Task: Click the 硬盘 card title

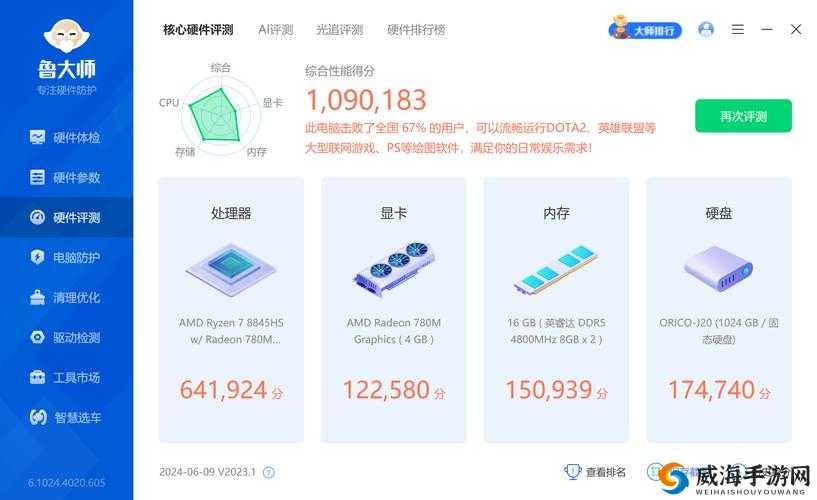Action: point(719,213)
